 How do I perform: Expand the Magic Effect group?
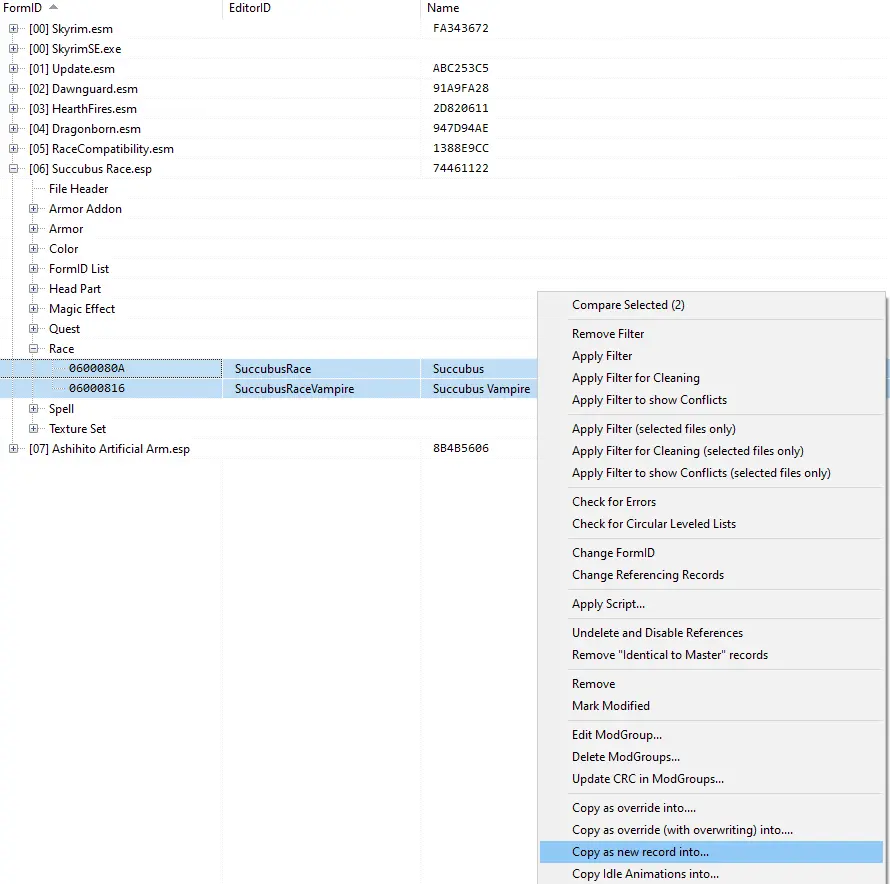pyautogui.click(x=33, y=309)
